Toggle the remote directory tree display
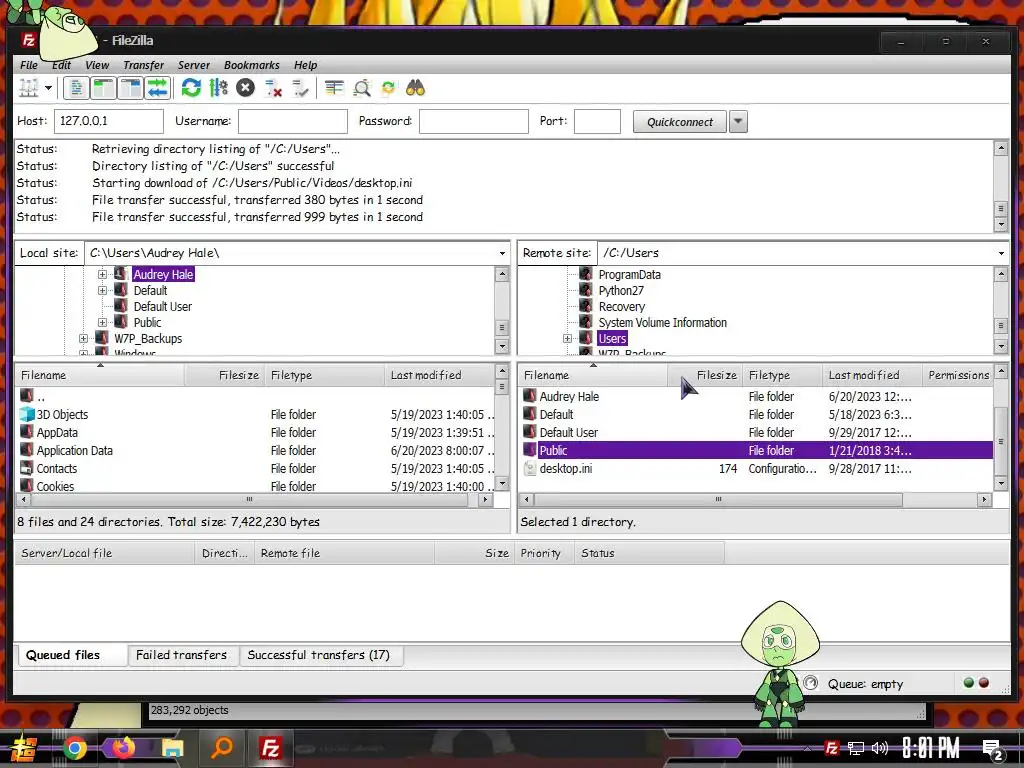Screen dimensions: 1024x768 point(131,88)
